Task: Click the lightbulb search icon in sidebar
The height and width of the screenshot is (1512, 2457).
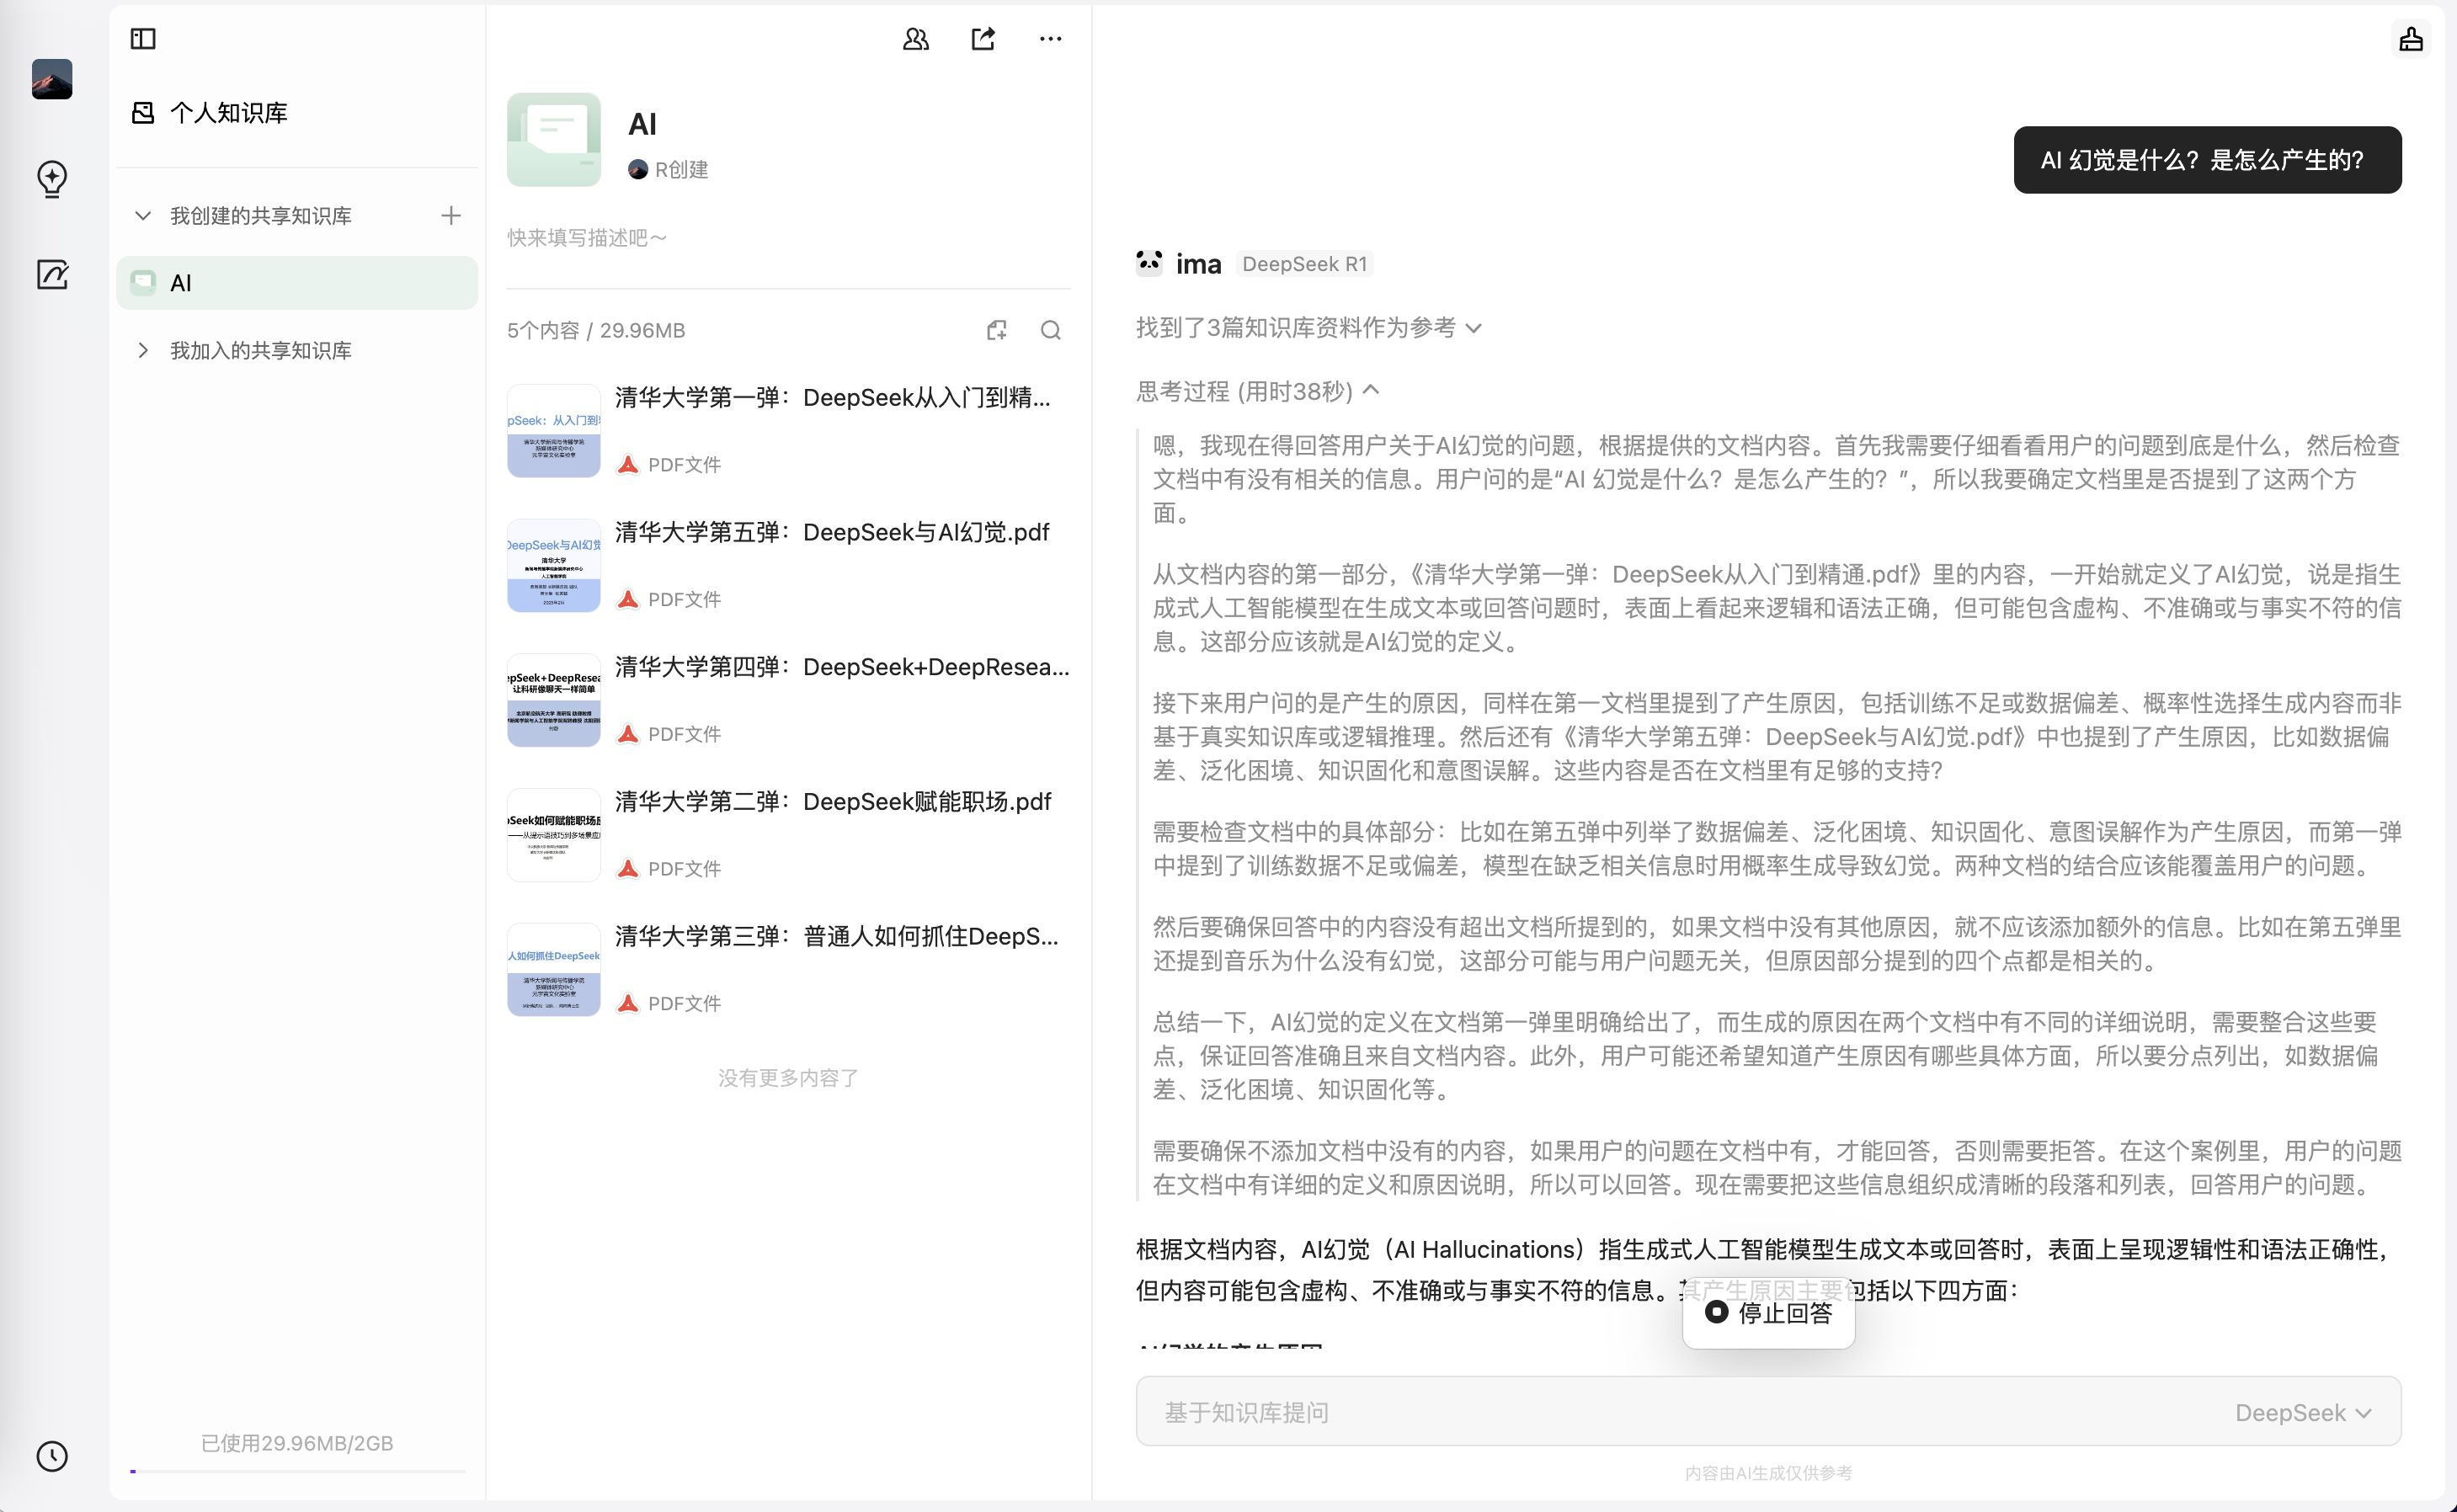Action: pos(52,179)
